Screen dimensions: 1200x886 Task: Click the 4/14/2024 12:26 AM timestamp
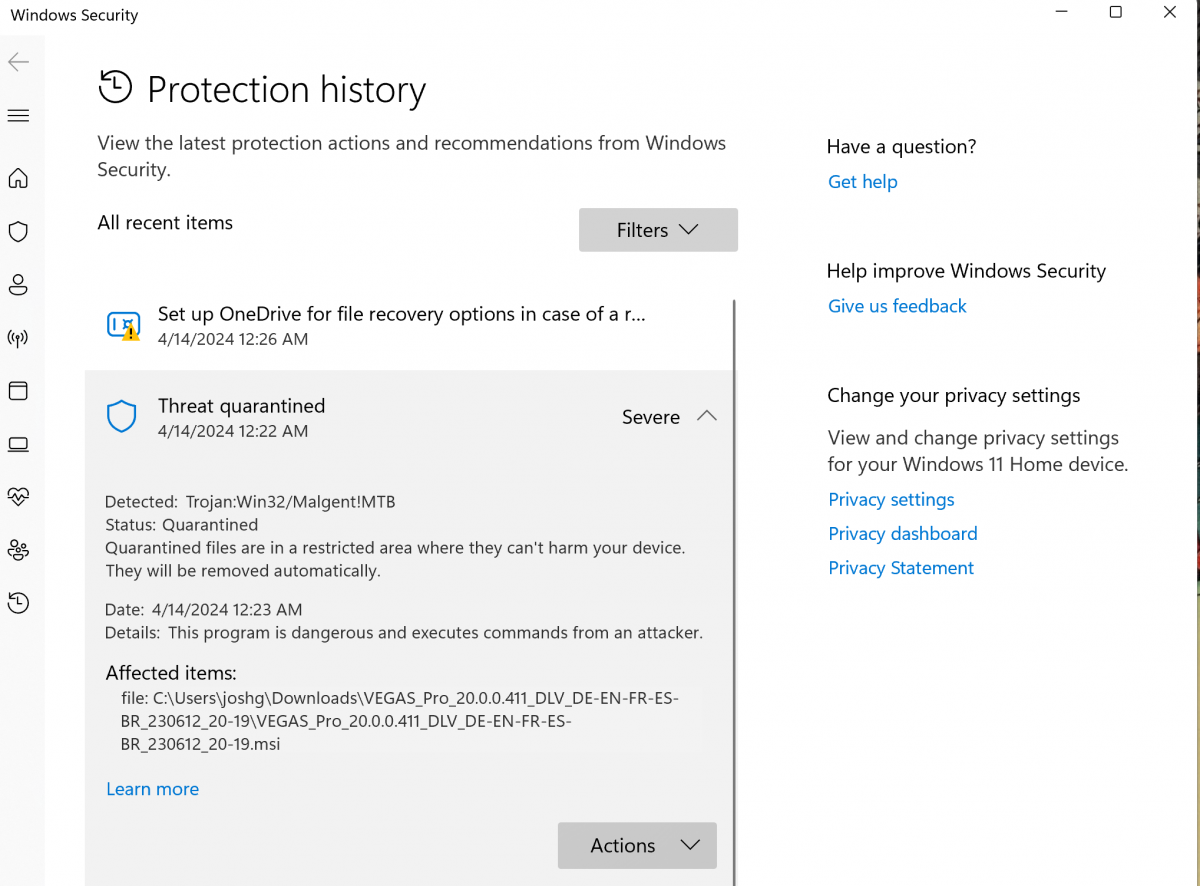(x=233, y=339)
